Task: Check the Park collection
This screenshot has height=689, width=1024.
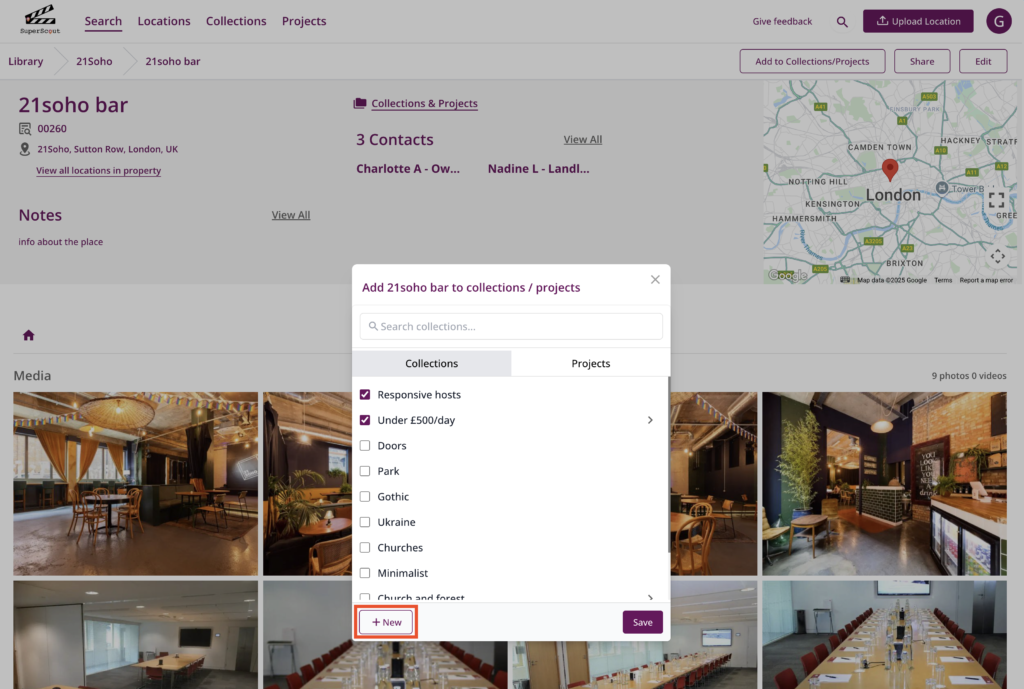Action: (x=365, y=471)
